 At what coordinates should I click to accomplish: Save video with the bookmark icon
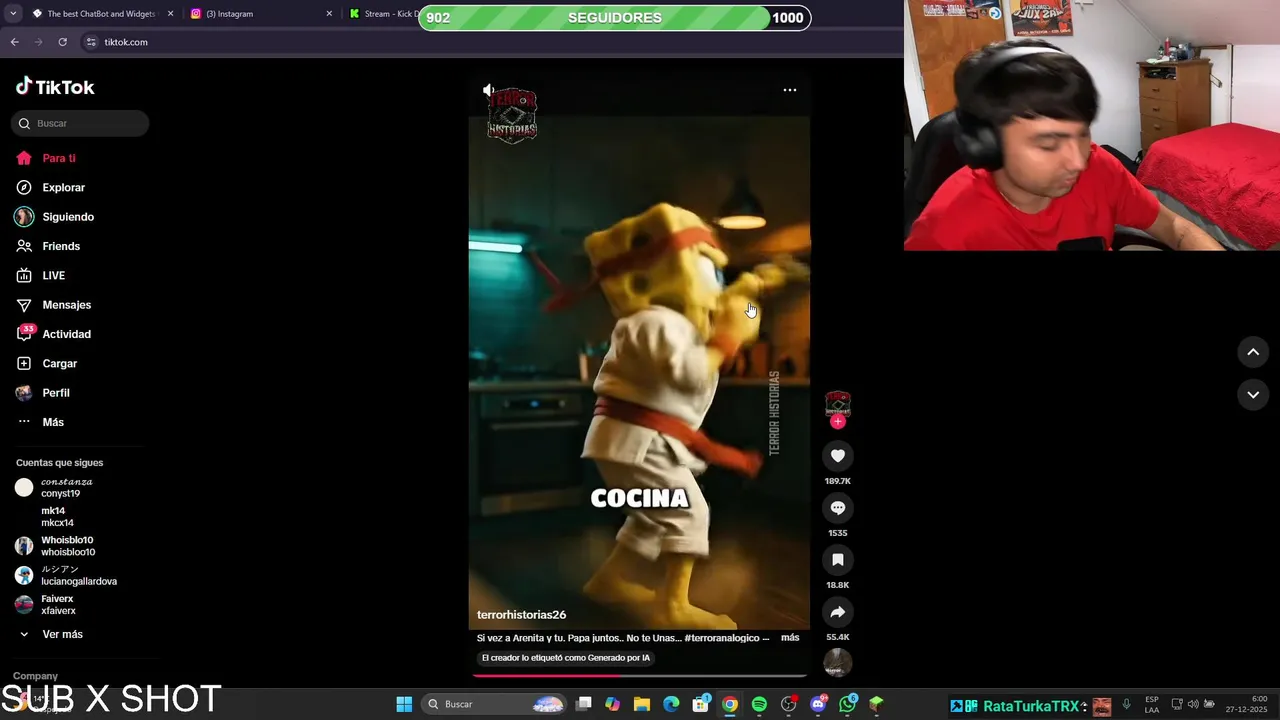[838, 560]
